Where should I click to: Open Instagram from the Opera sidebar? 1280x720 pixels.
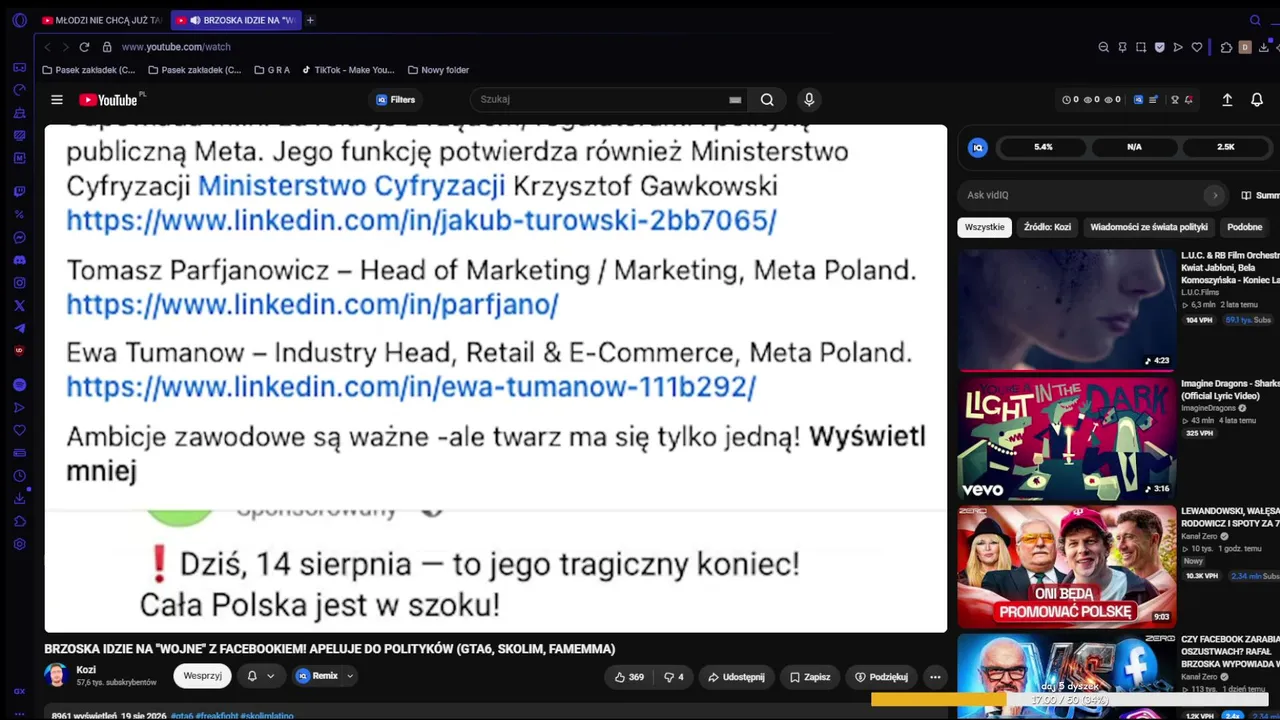pyautogui.click(x=19, y=283)
